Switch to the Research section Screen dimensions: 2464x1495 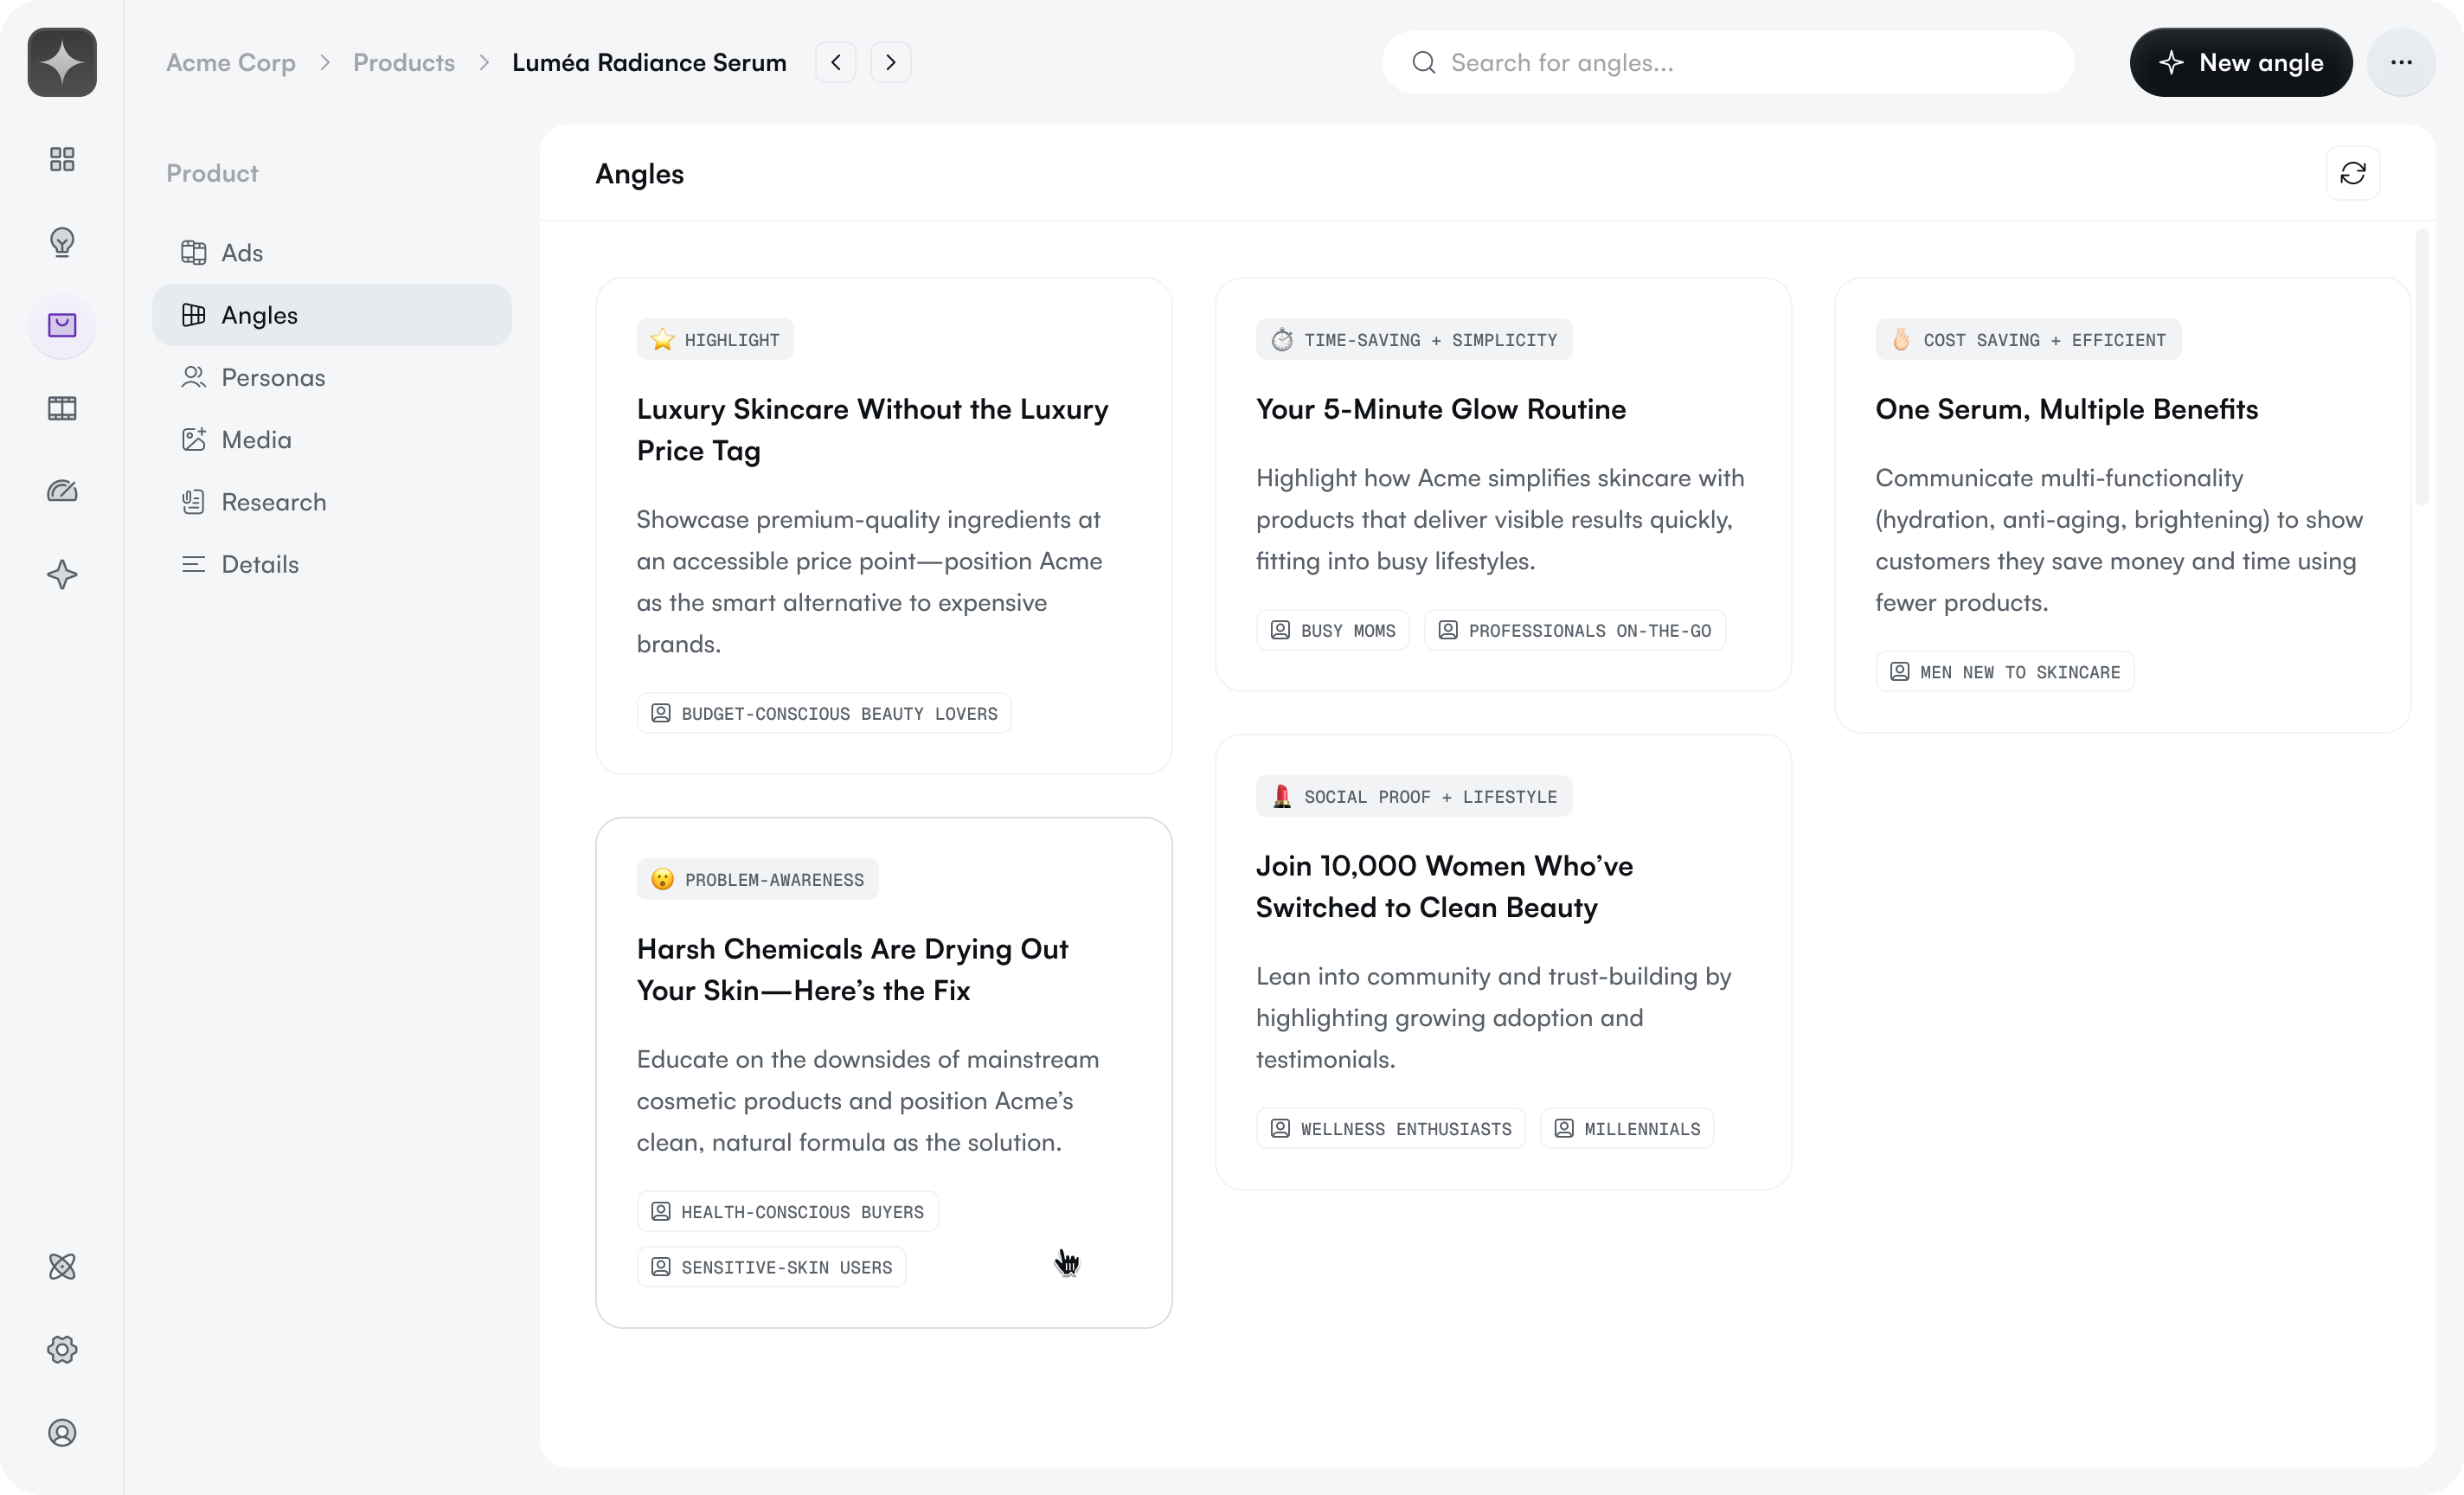coord(273,502)
